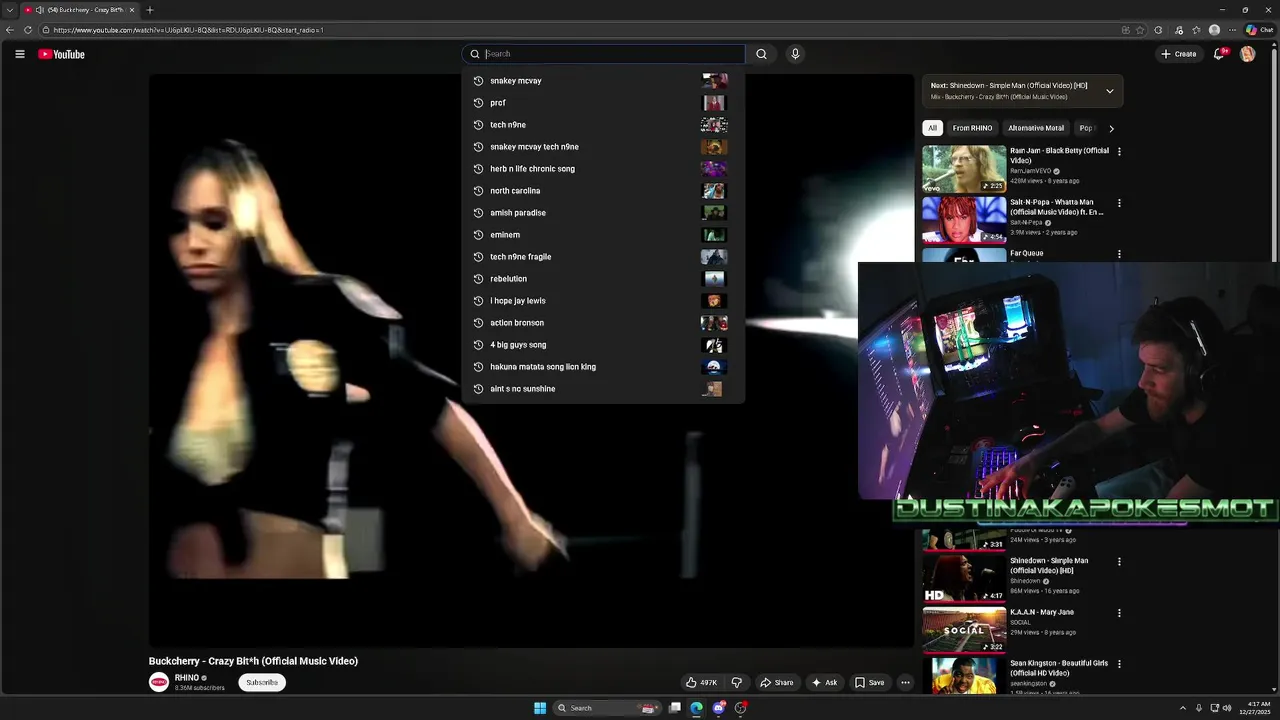Click the Create button
1280x720 pixels.
[x=1179, y=54]
